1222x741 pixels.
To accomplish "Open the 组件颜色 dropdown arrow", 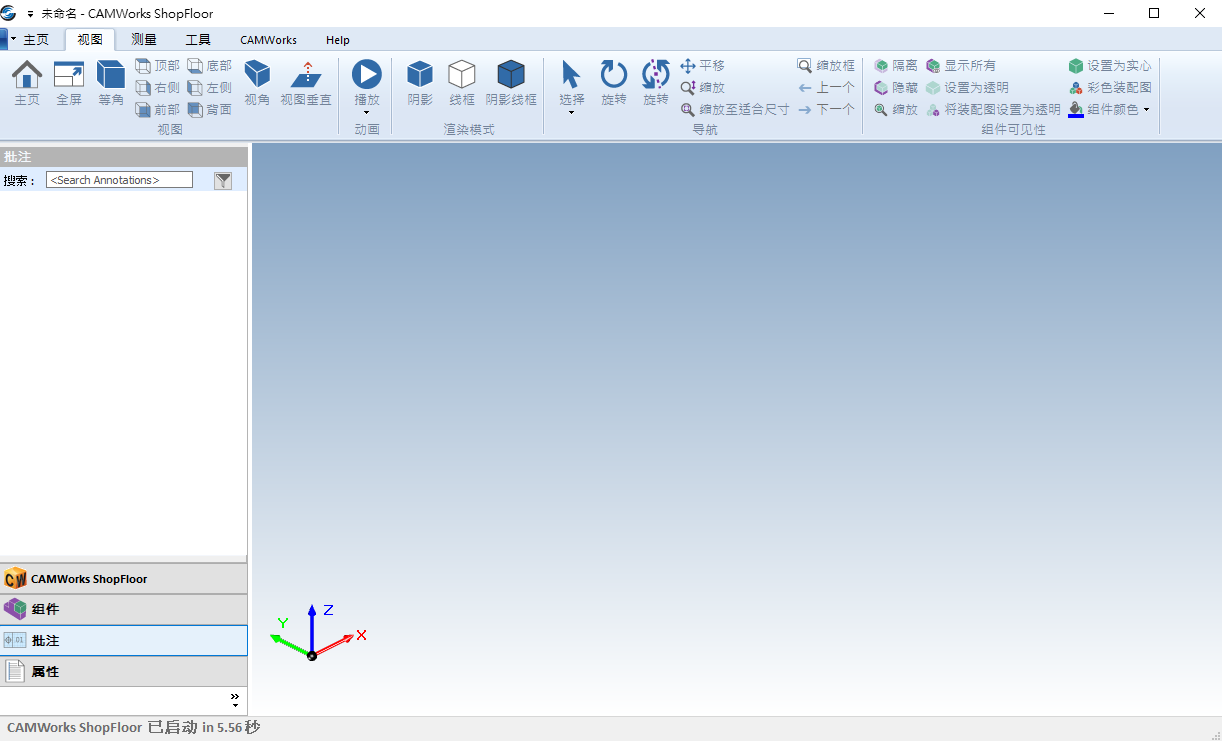I will [x=1147, y=110].
